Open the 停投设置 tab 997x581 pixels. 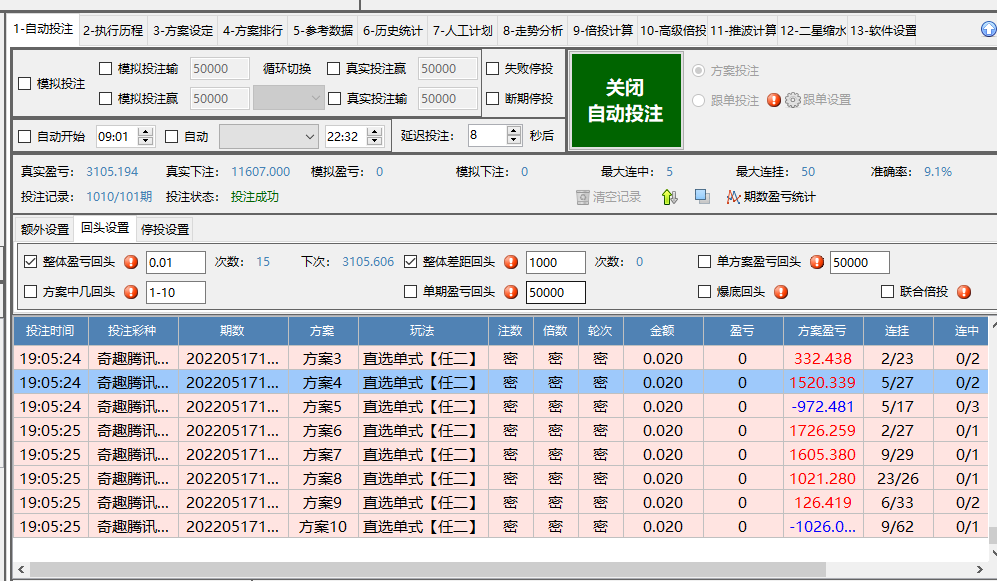point(164,229)
